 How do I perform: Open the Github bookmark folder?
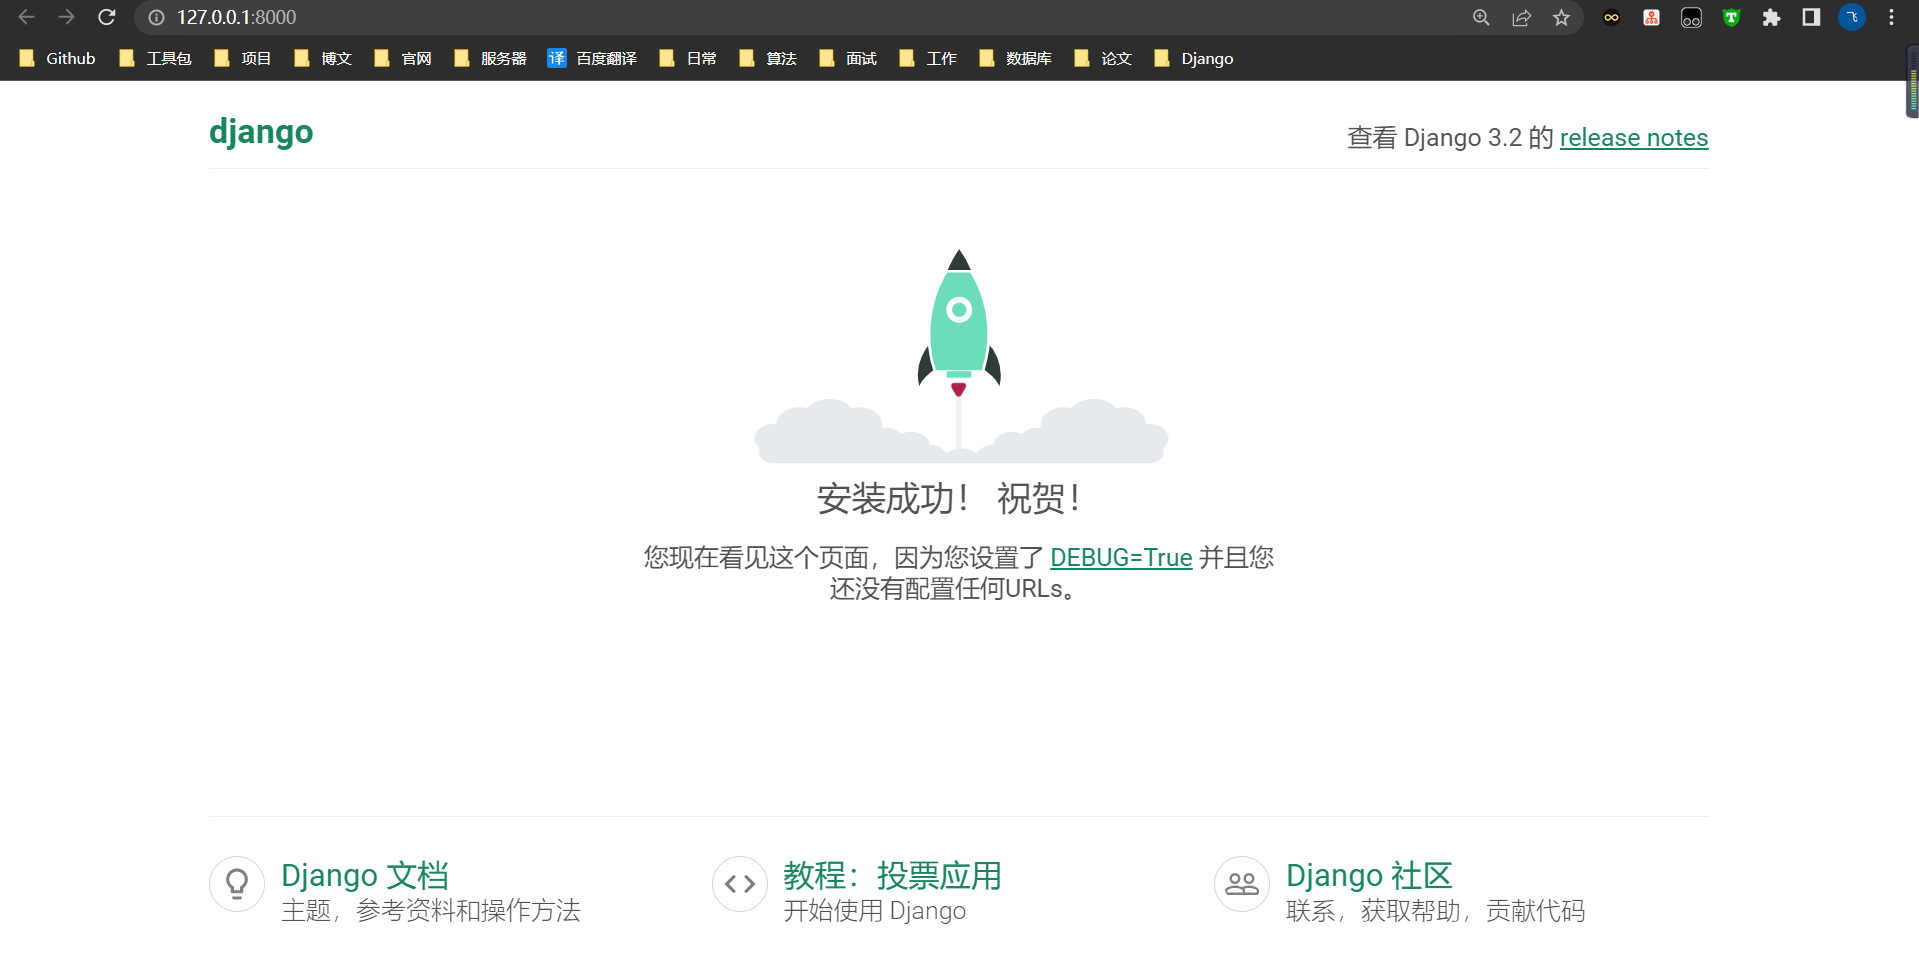tap(57, 59)
